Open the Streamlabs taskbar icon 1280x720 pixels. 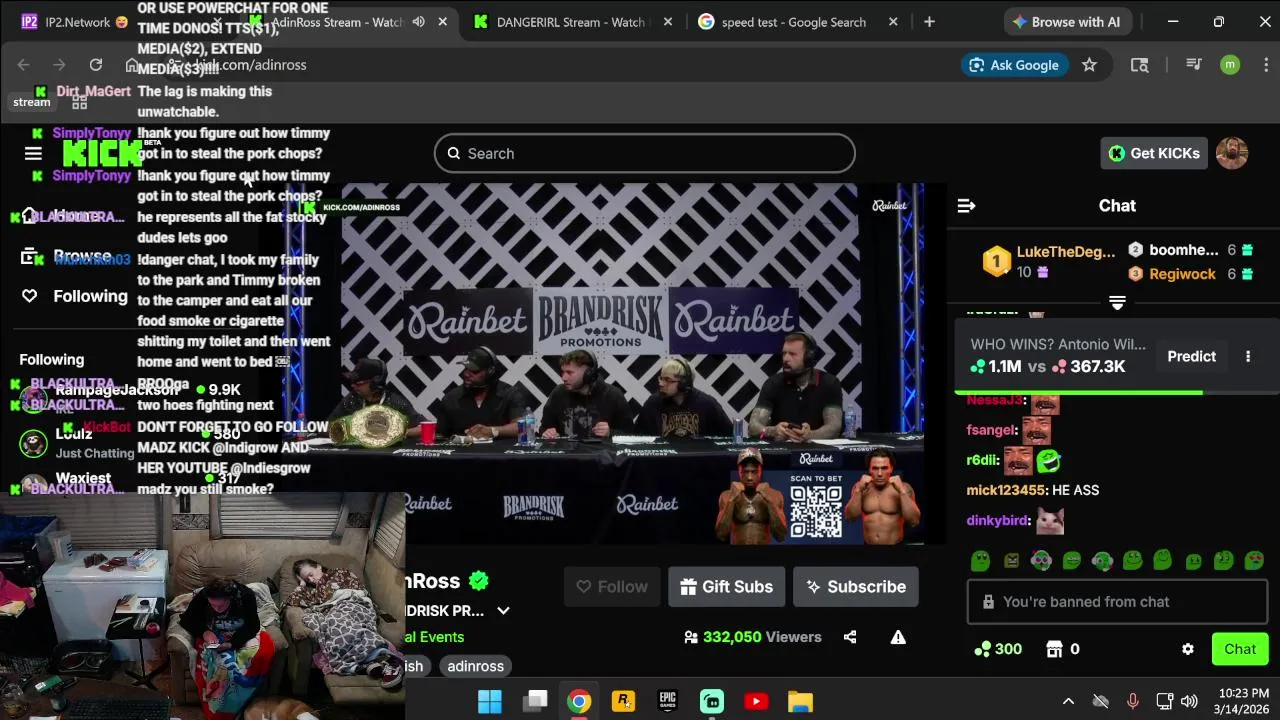(x=712, y=701)
